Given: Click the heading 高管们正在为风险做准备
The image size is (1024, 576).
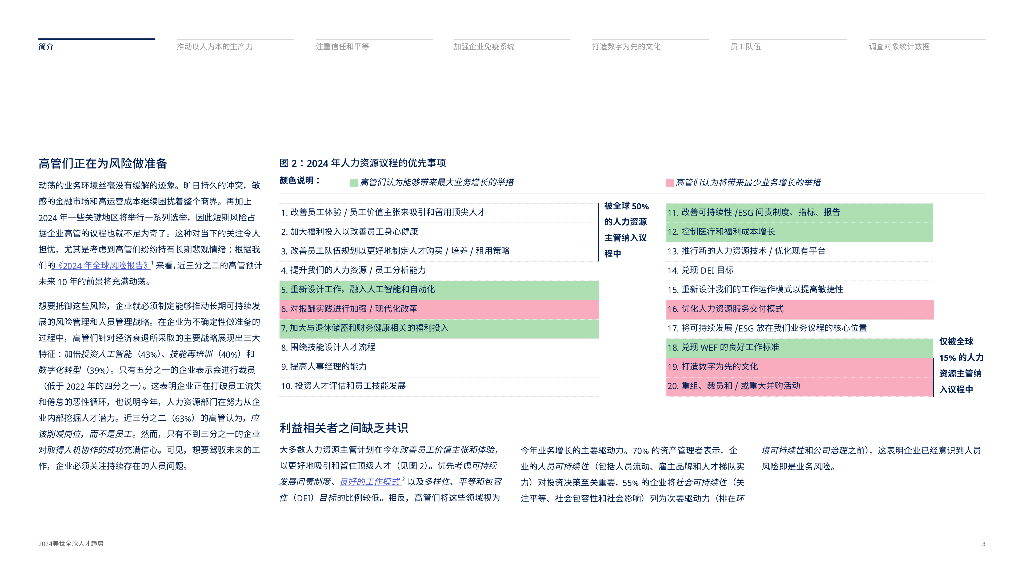Looking at the screenshot, I should [x=103, y=163].
